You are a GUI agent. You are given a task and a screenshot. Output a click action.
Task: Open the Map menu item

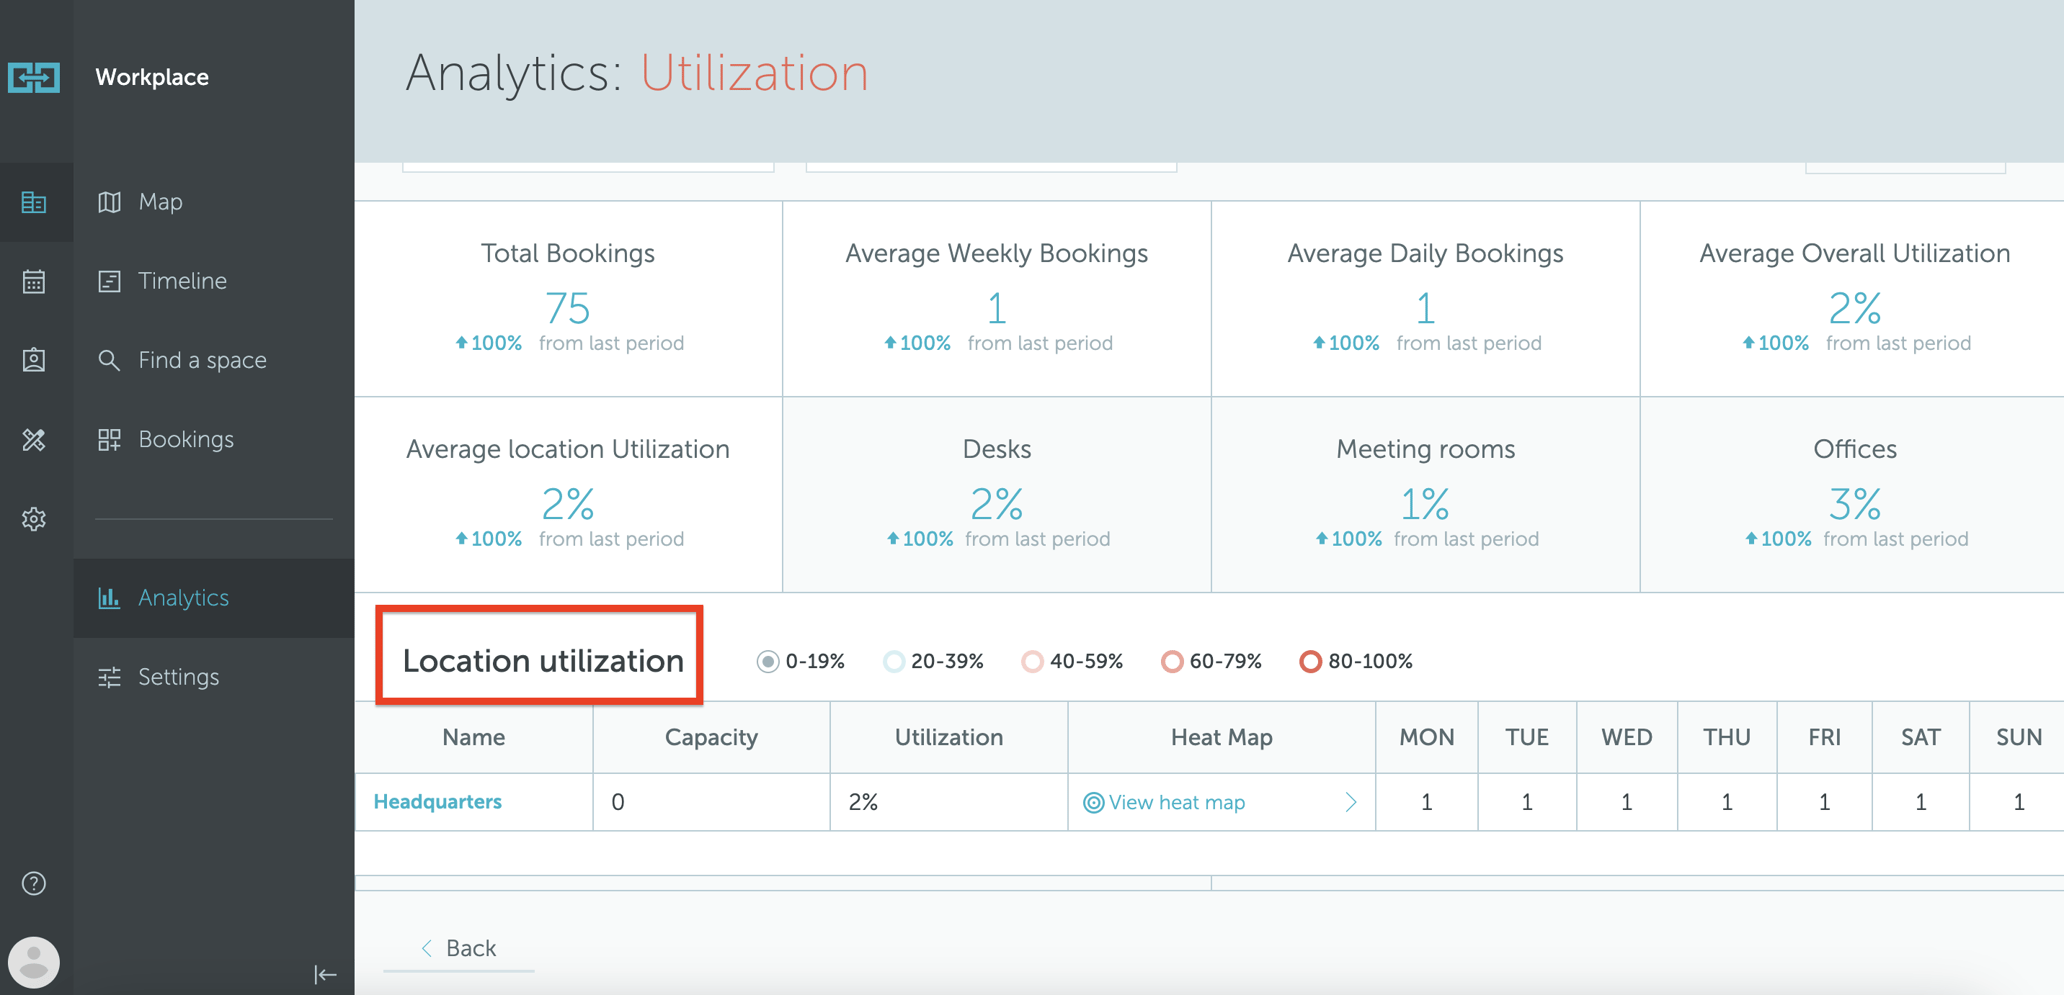[160, 202]
